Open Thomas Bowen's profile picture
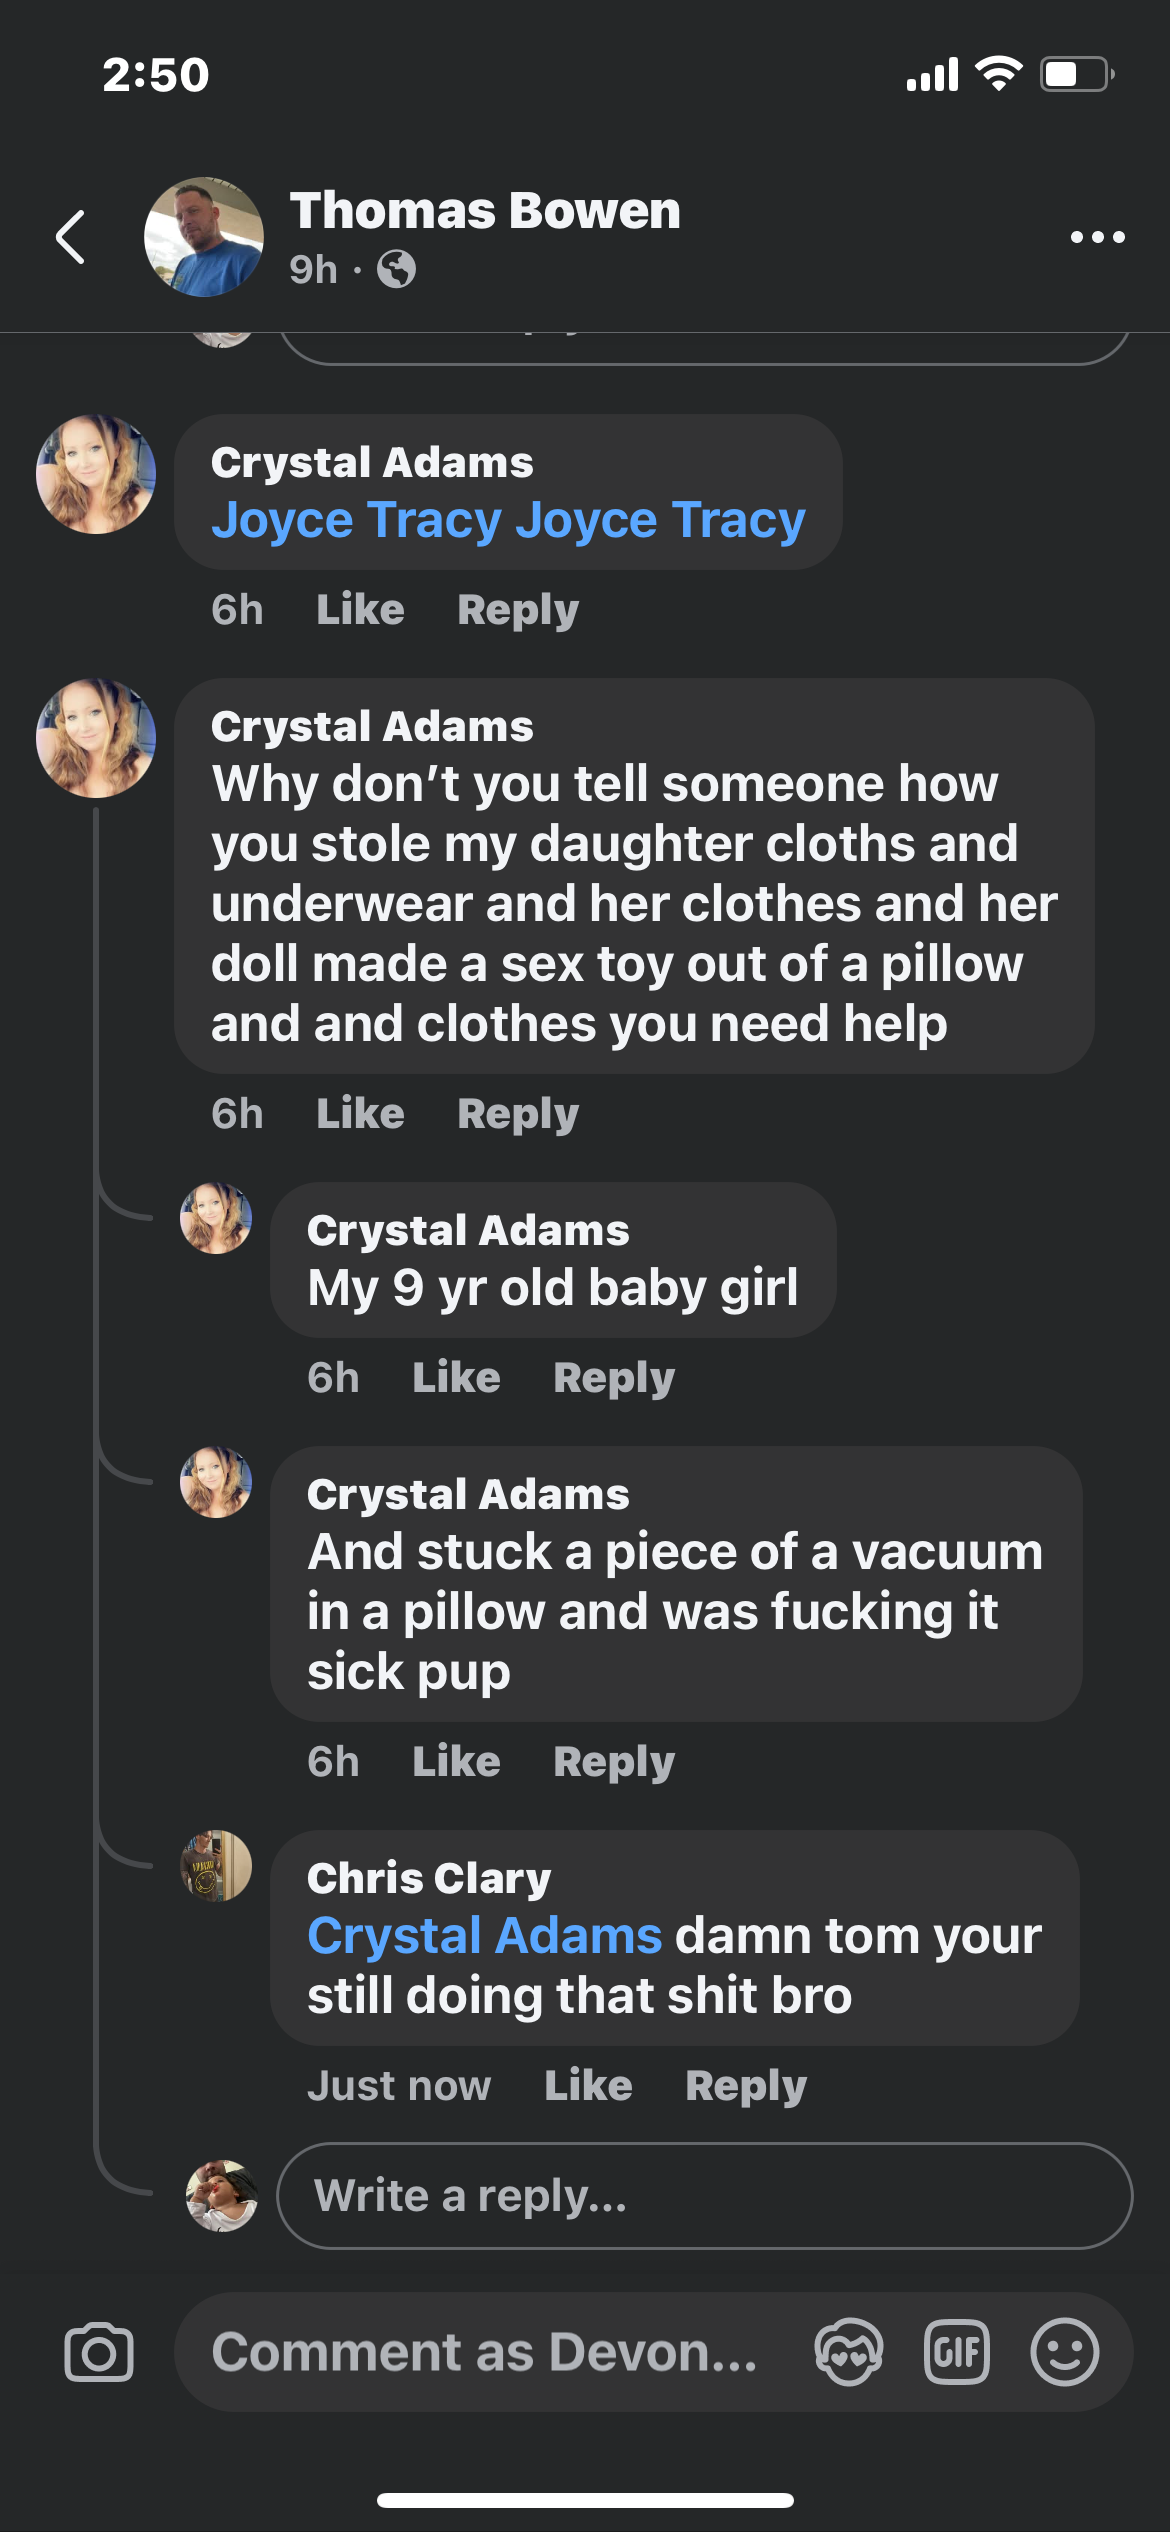Screen dimensions: 1170x2532 (204, 237)
